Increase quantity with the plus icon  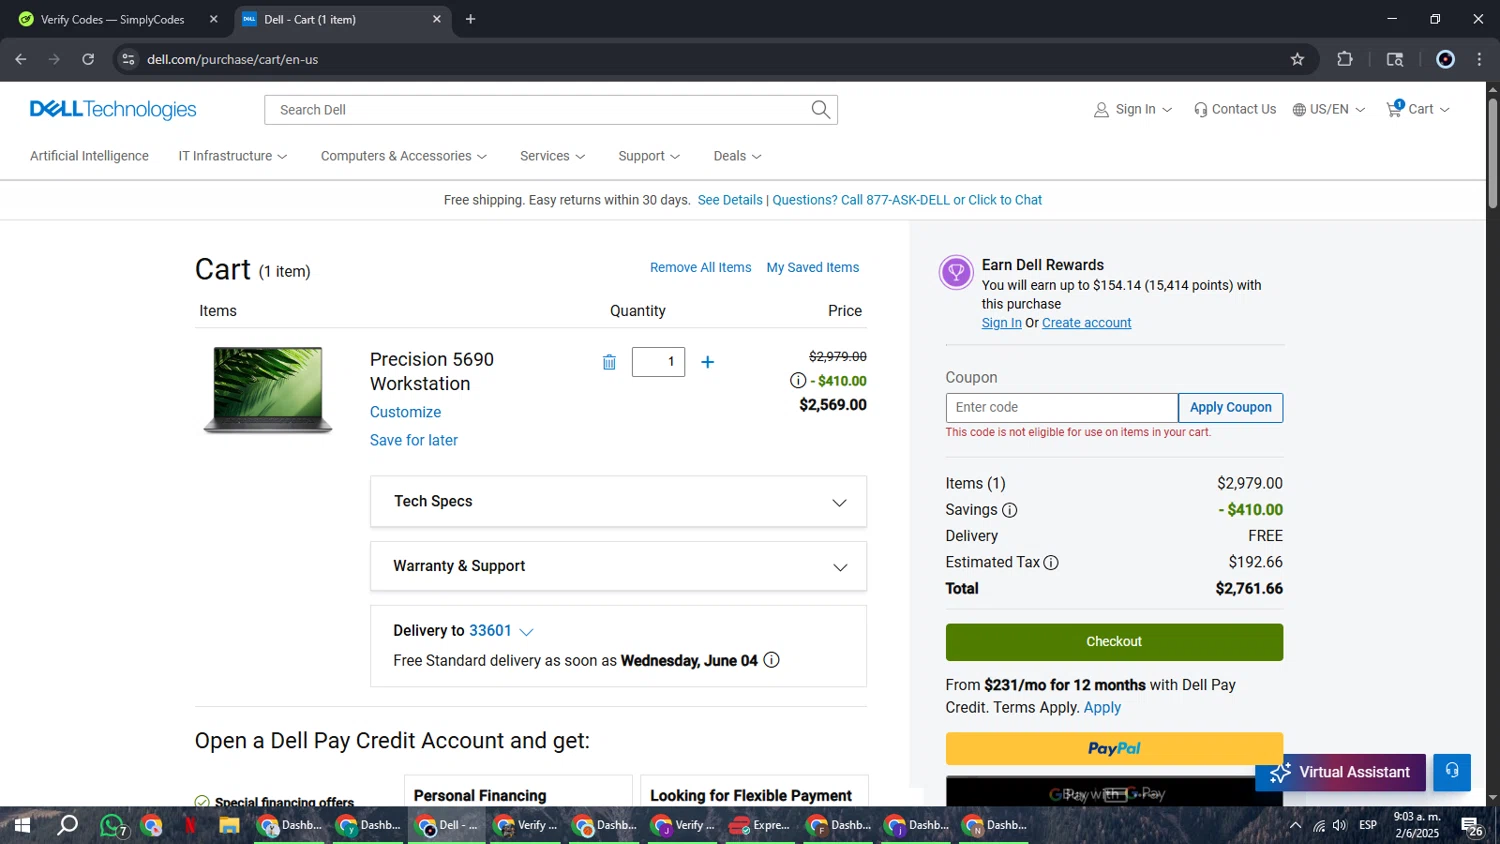pyautogui.click(x=707, y=362)
